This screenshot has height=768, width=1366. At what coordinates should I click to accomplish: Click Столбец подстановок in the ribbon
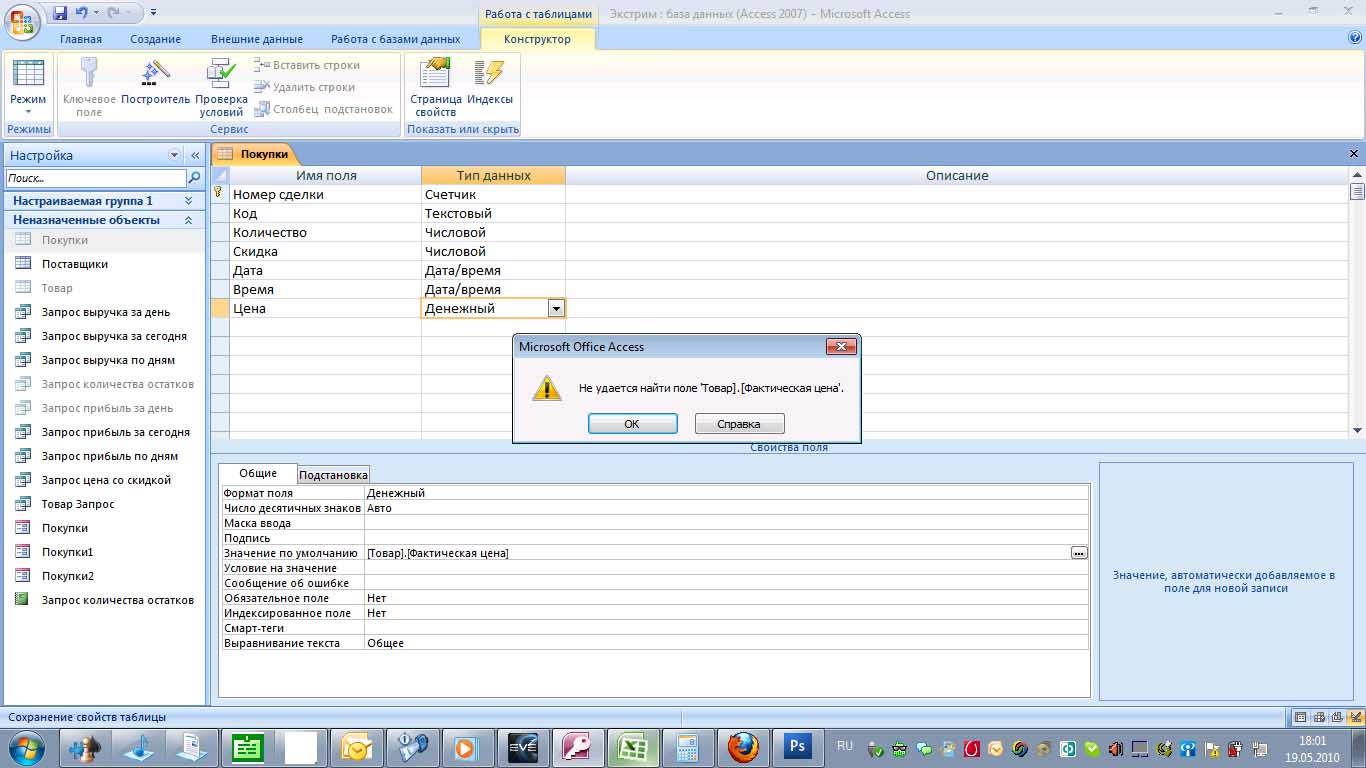tap(324, 109)
